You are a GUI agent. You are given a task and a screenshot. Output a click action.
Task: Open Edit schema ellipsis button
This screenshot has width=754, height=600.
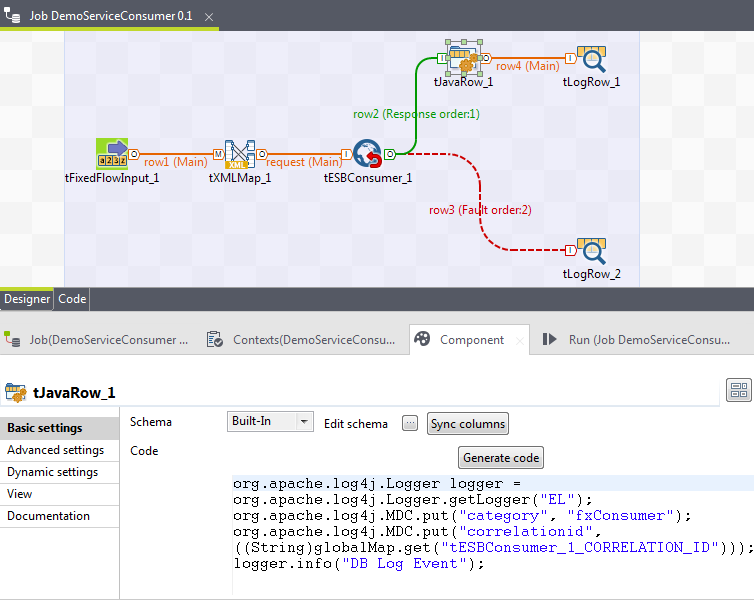[410, 423]
